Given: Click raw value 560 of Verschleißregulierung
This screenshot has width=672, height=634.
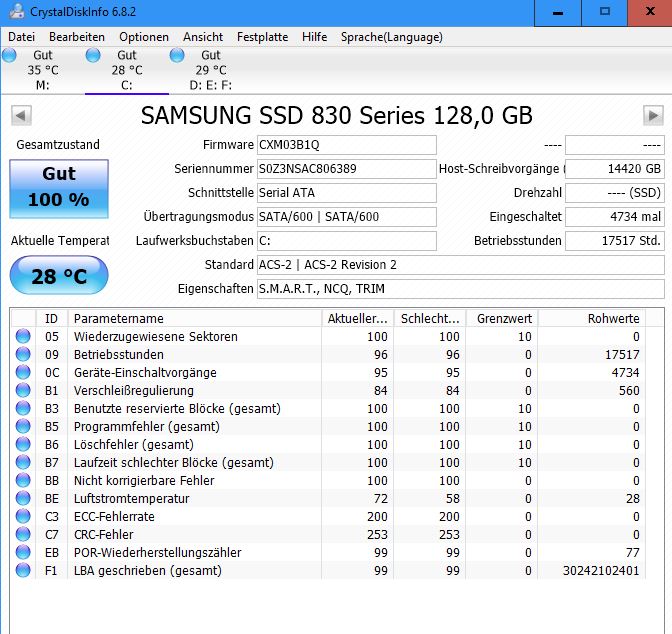Looking at the screenshot, I should click(x=629, y=391).
